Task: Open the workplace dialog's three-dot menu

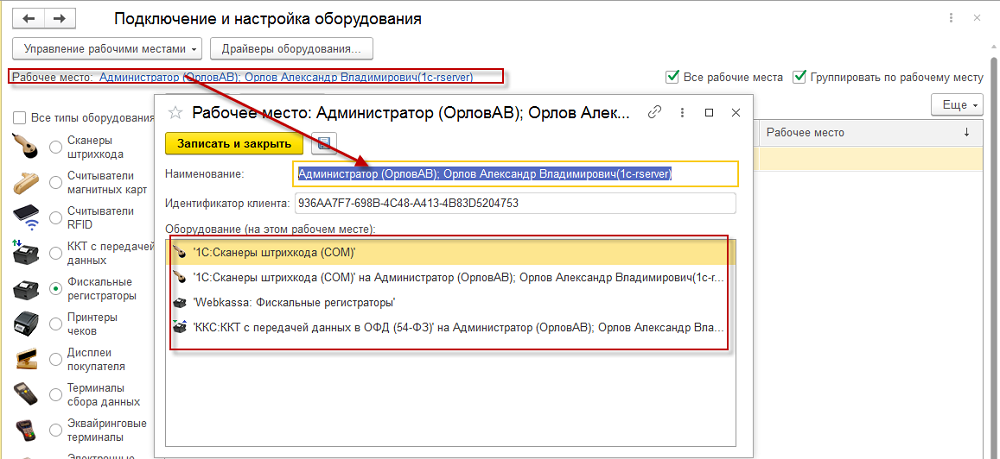Action: click(682, 112)
